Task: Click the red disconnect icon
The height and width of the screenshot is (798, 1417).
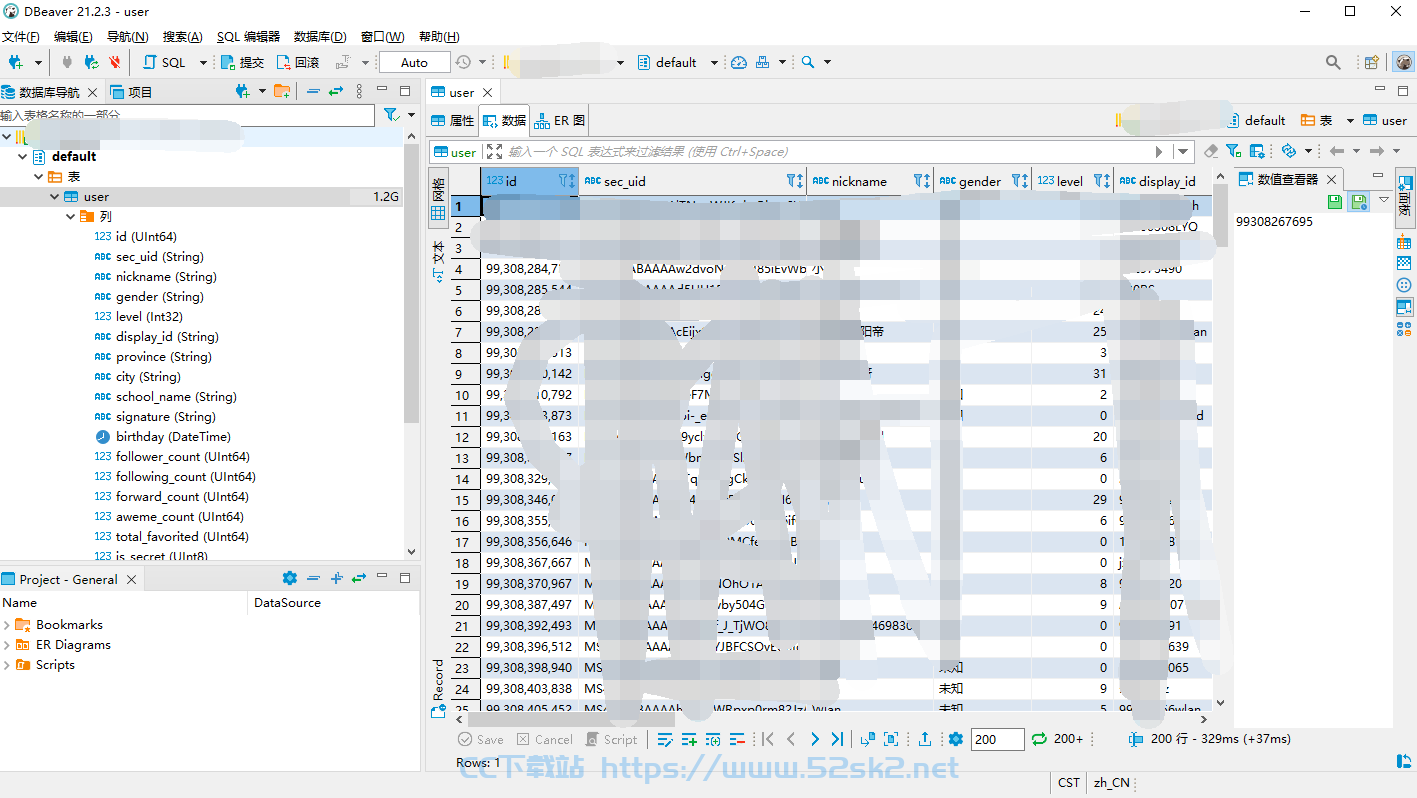Action: click(114, 62)
